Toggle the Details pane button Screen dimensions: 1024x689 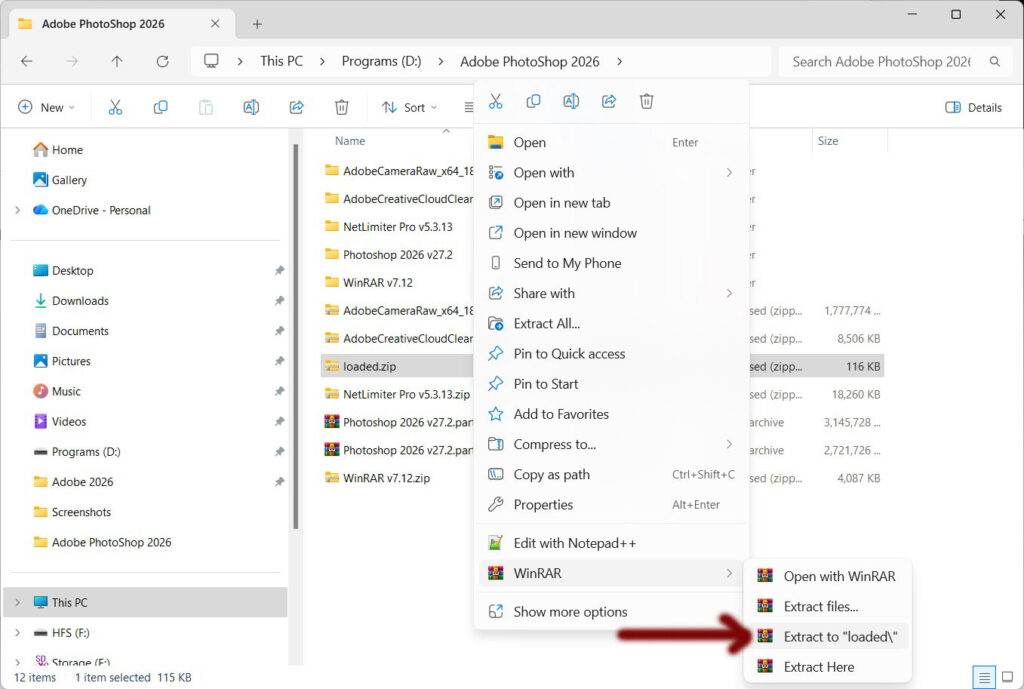coord(973,107)
